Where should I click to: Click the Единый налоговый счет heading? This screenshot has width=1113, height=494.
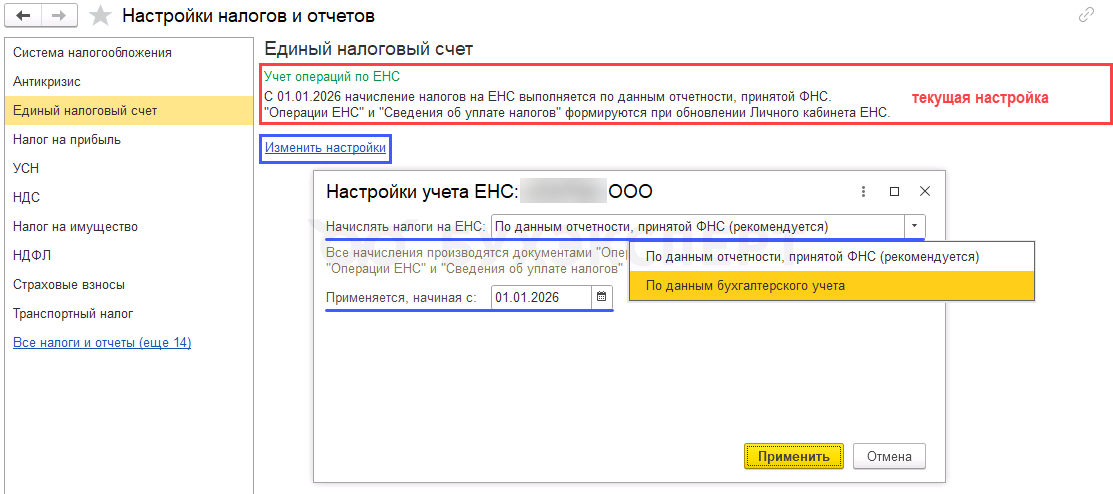click(x=368, y=49)
